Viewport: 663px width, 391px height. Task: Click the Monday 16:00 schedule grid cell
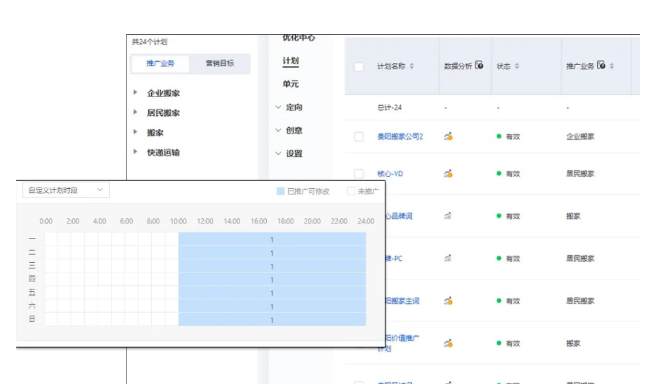pos(266,239)
